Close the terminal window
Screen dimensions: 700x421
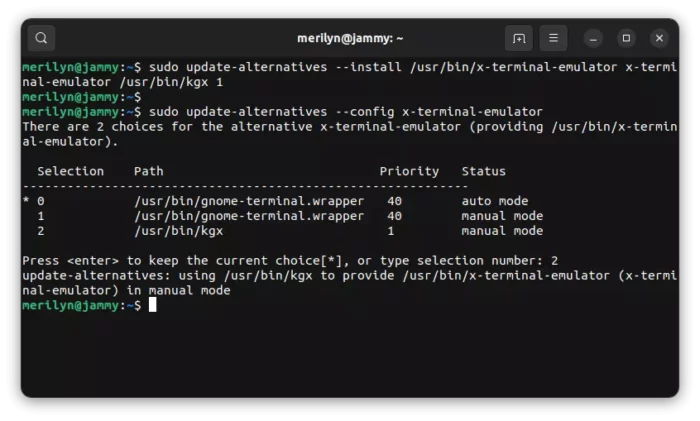659,38
